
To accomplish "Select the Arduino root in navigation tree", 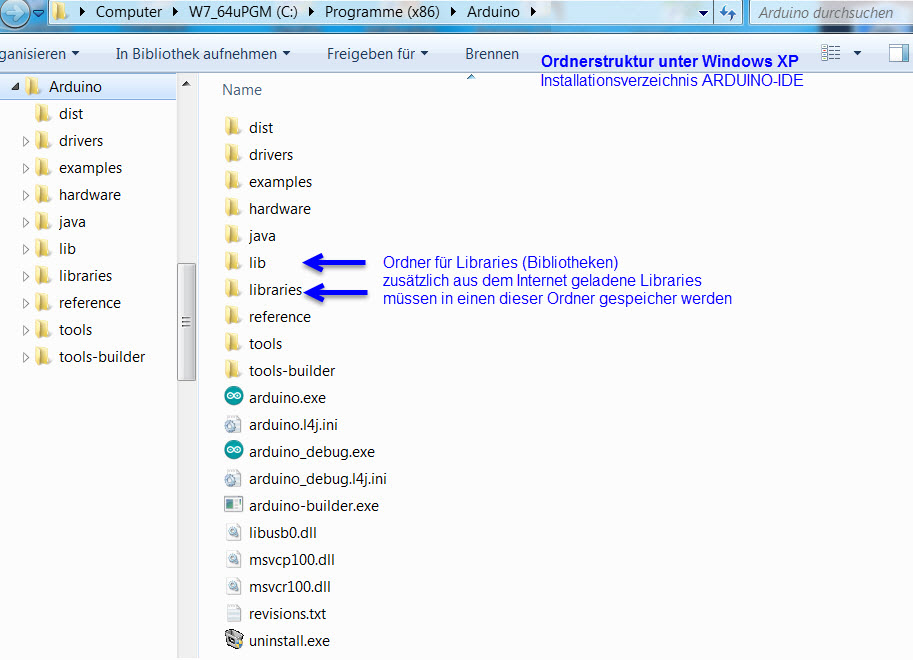I will (75, 87).
